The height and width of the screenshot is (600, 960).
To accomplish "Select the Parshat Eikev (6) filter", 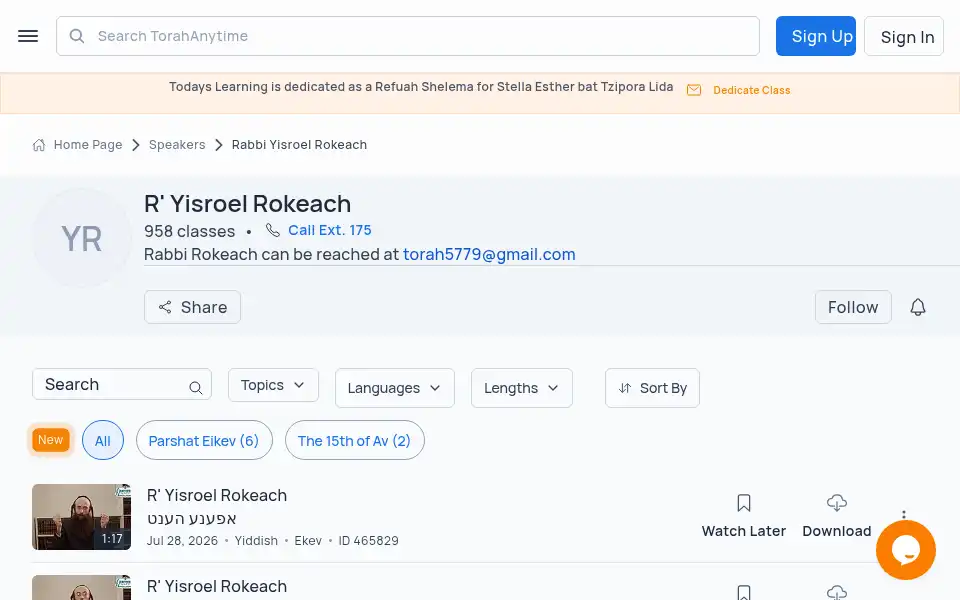I will (204, 440).
